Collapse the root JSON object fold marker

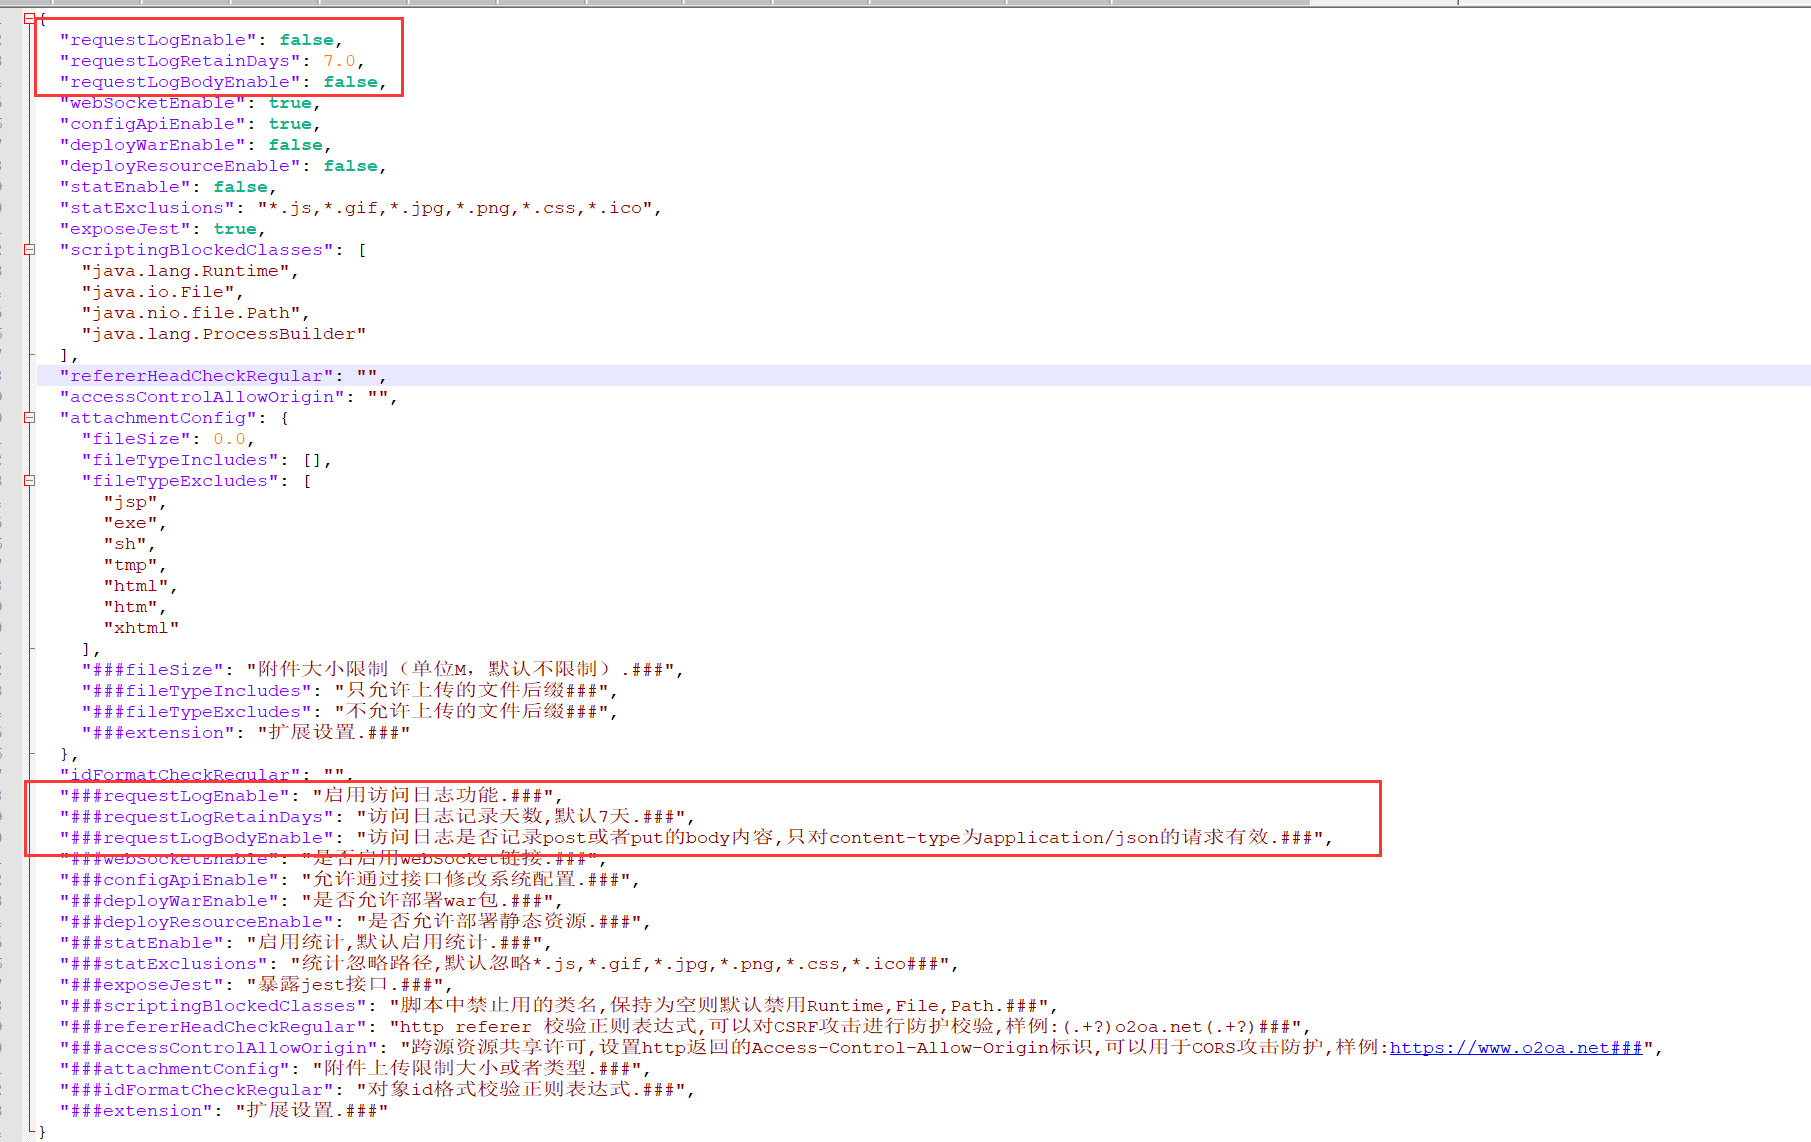pyautogui.click(x=29, y=18)
